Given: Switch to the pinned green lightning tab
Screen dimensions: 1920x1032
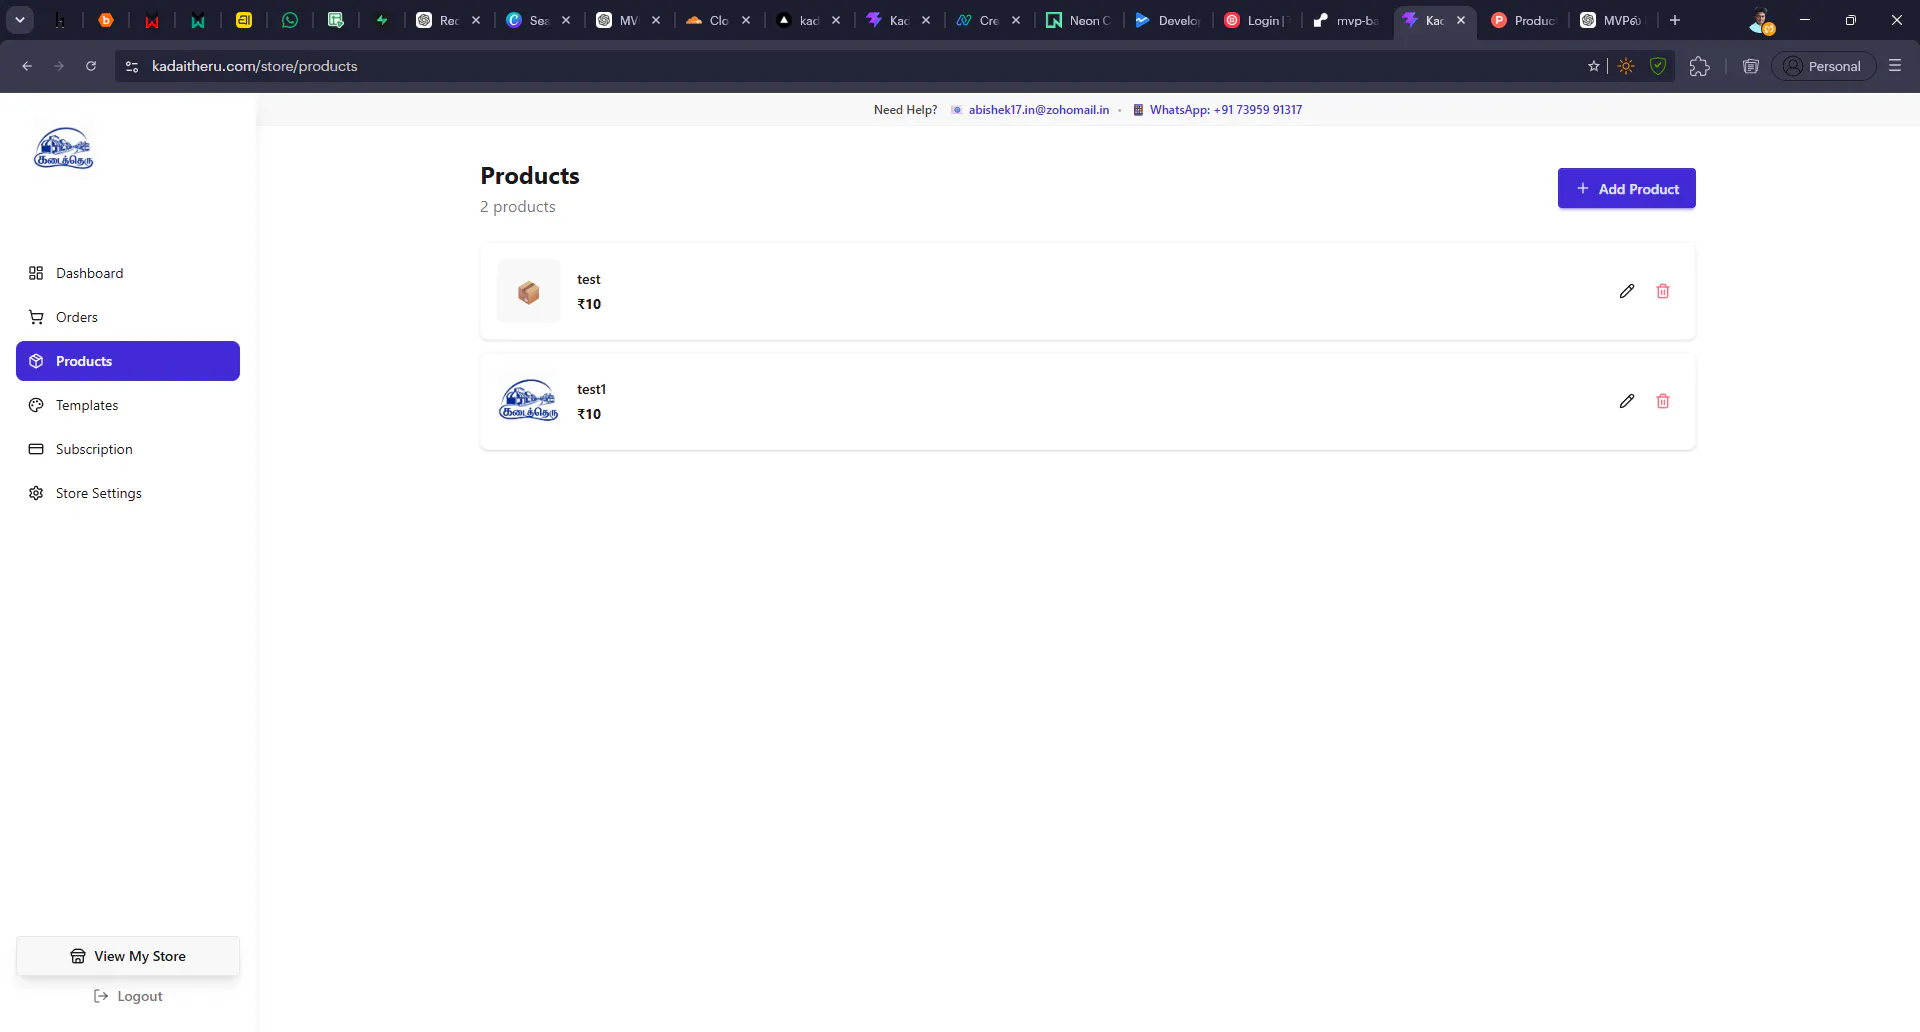Looking at the screenshot, I should [382, 20].
